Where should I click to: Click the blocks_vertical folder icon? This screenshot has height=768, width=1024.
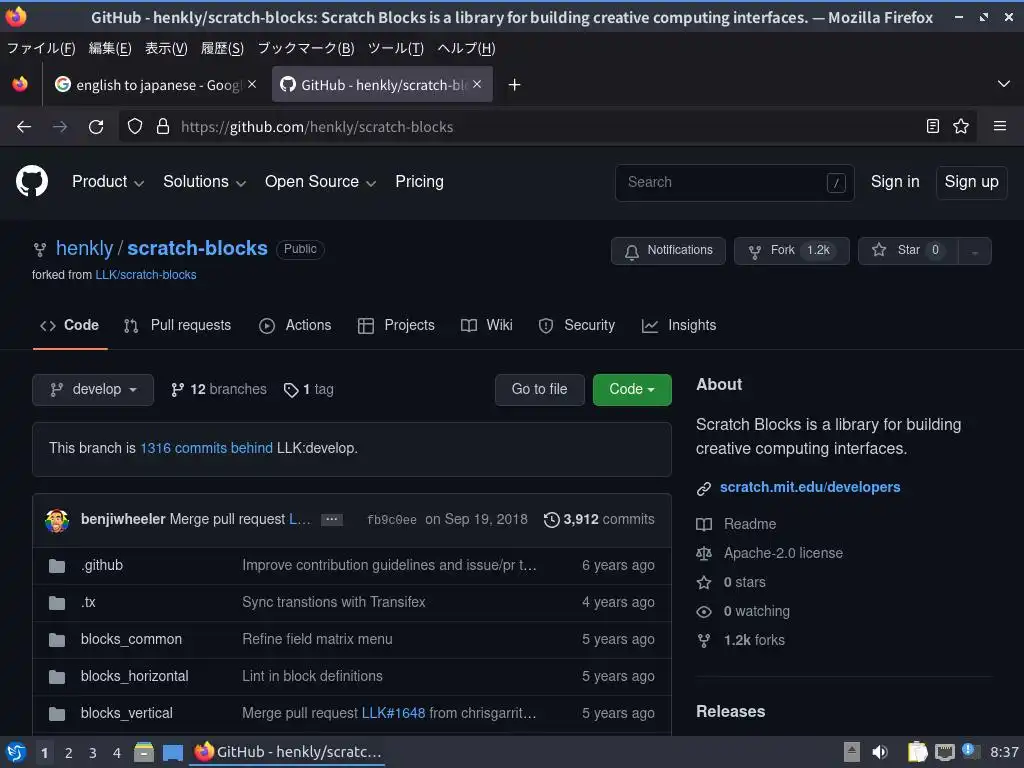(x=57, y=714)
